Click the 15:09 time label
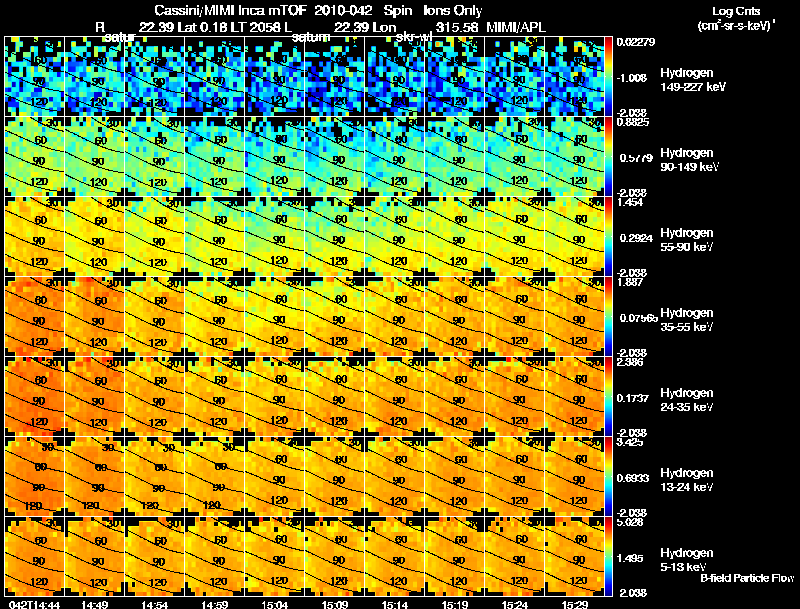800x609 pixels. pyautogui.click(x=335, y=604)
